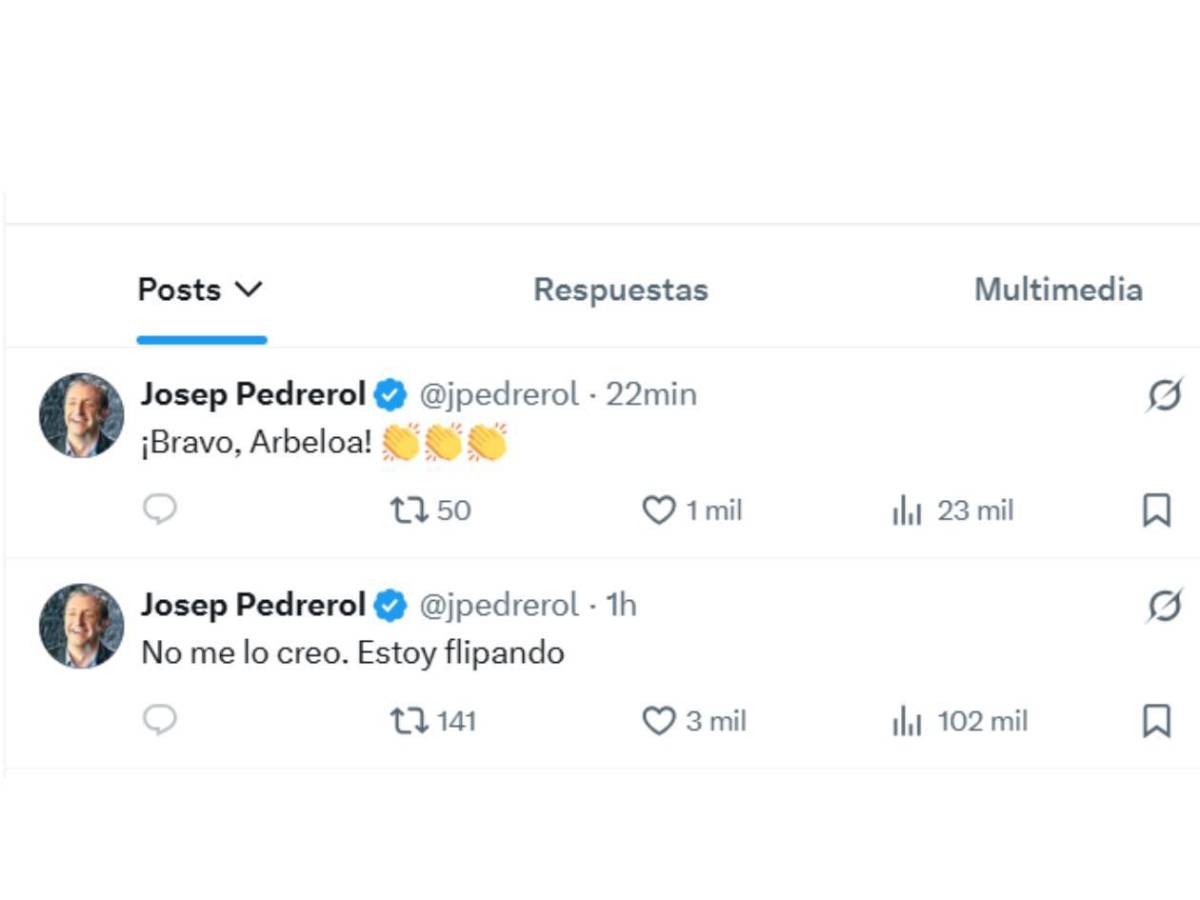Open the Multimedia tab
The image size is (1200, 900).
click(1059, 290)
